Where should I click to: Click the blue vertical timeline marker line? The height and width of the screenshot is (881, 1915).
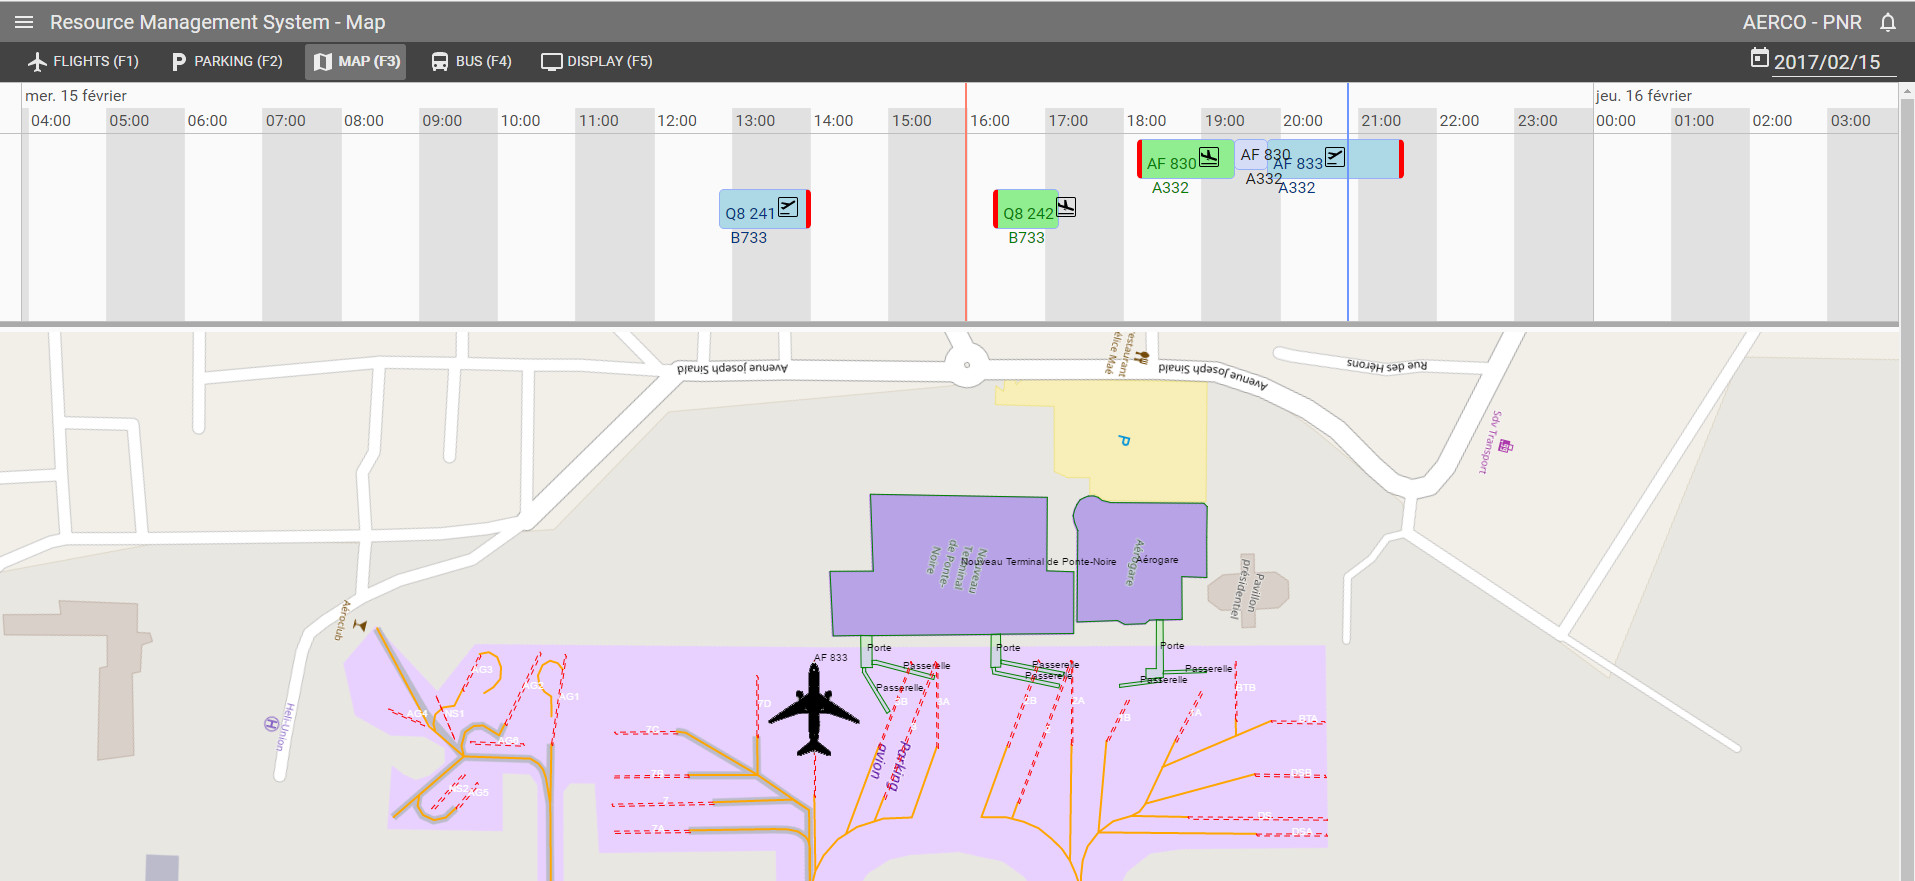[x=1348, y=260]
